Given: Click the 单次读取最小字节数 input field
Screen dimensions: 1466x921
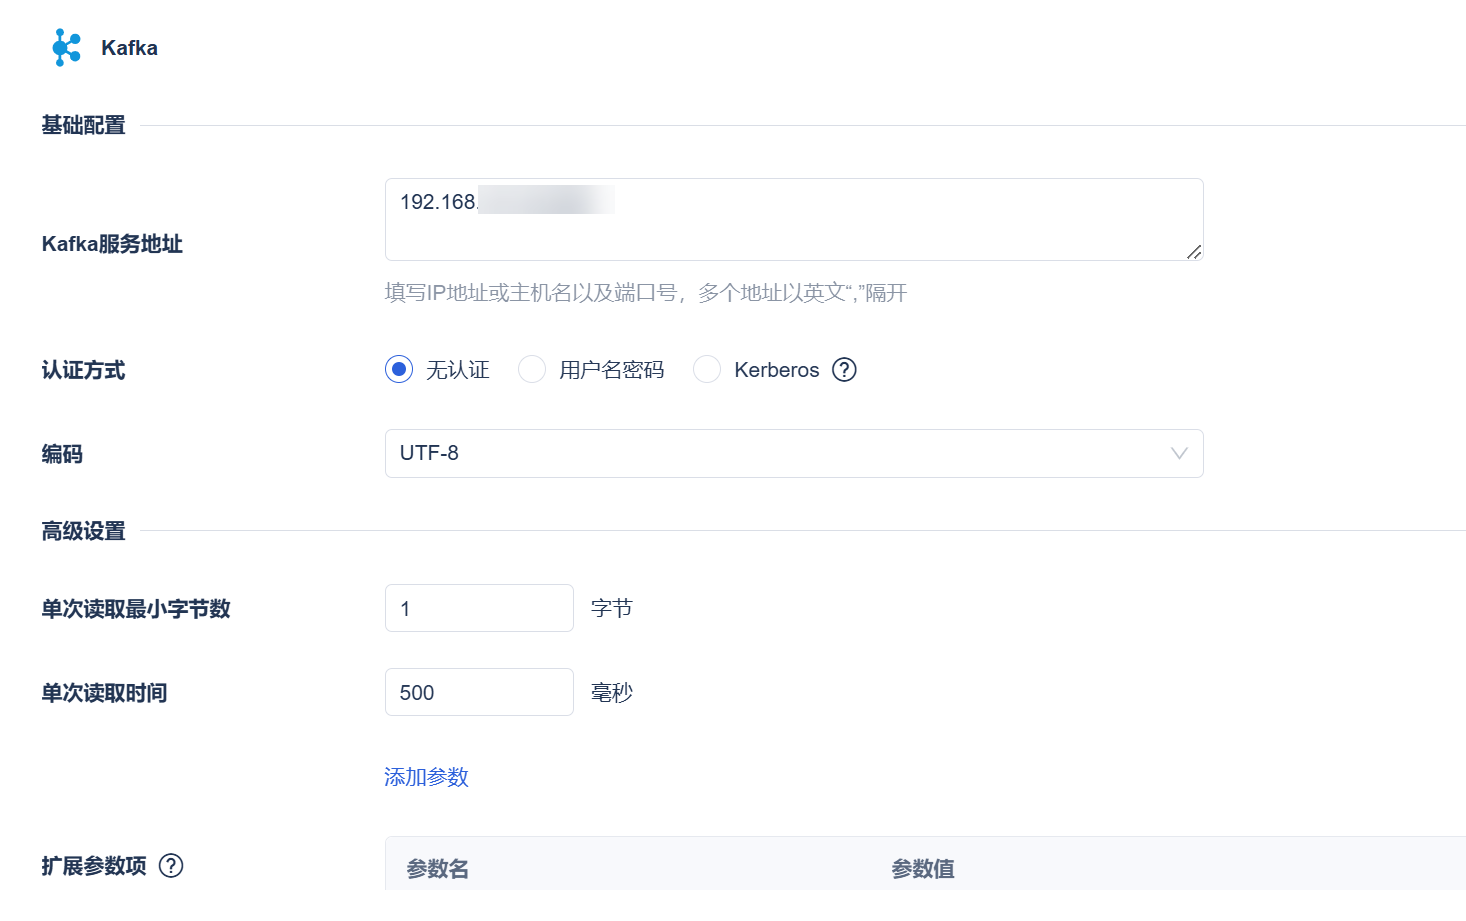Looking at the screenshot, I should tap(479, 608).
